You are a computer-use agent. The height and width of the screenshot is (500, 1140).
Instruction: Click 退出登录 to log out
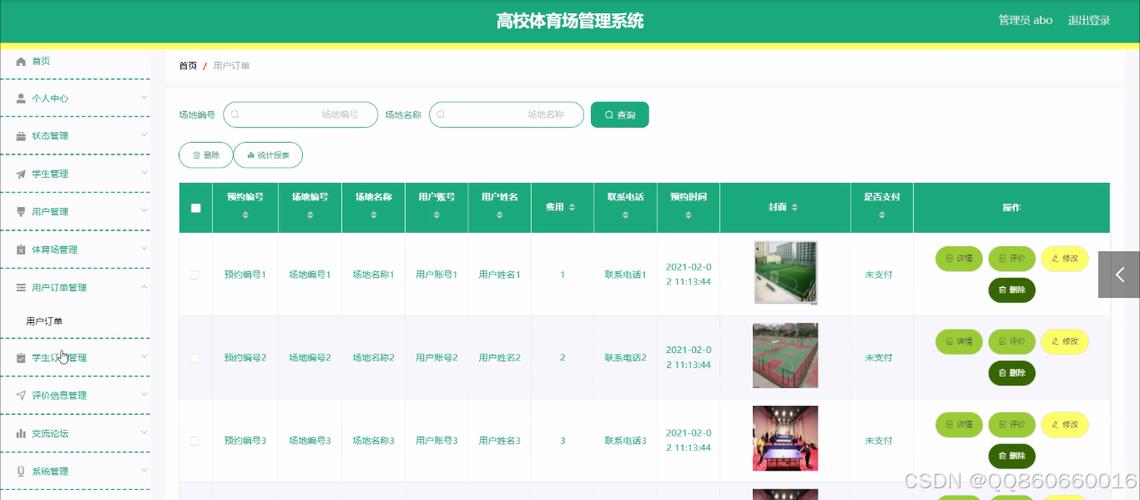point(1088,20)
